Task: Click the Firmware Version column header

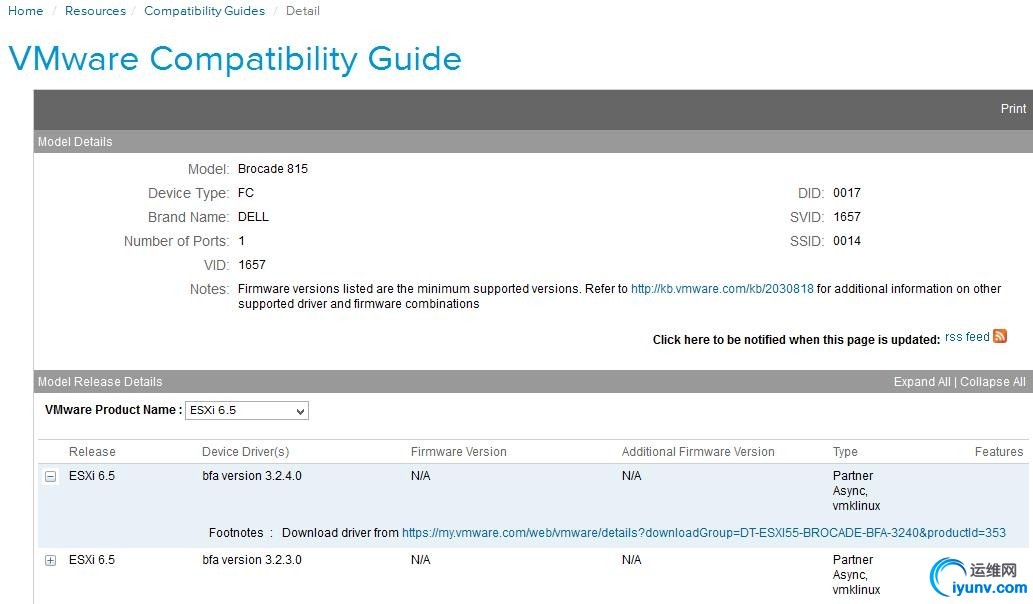Action: click(459, 452)
